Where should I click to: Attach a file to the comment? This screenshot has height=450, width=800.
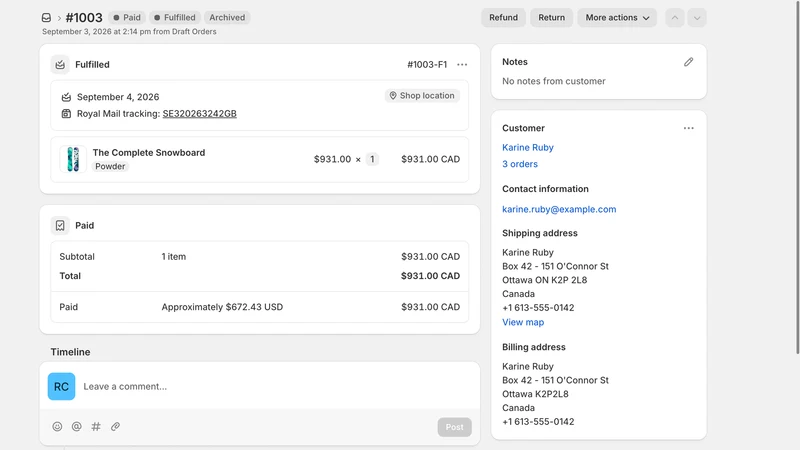(115, 427)
